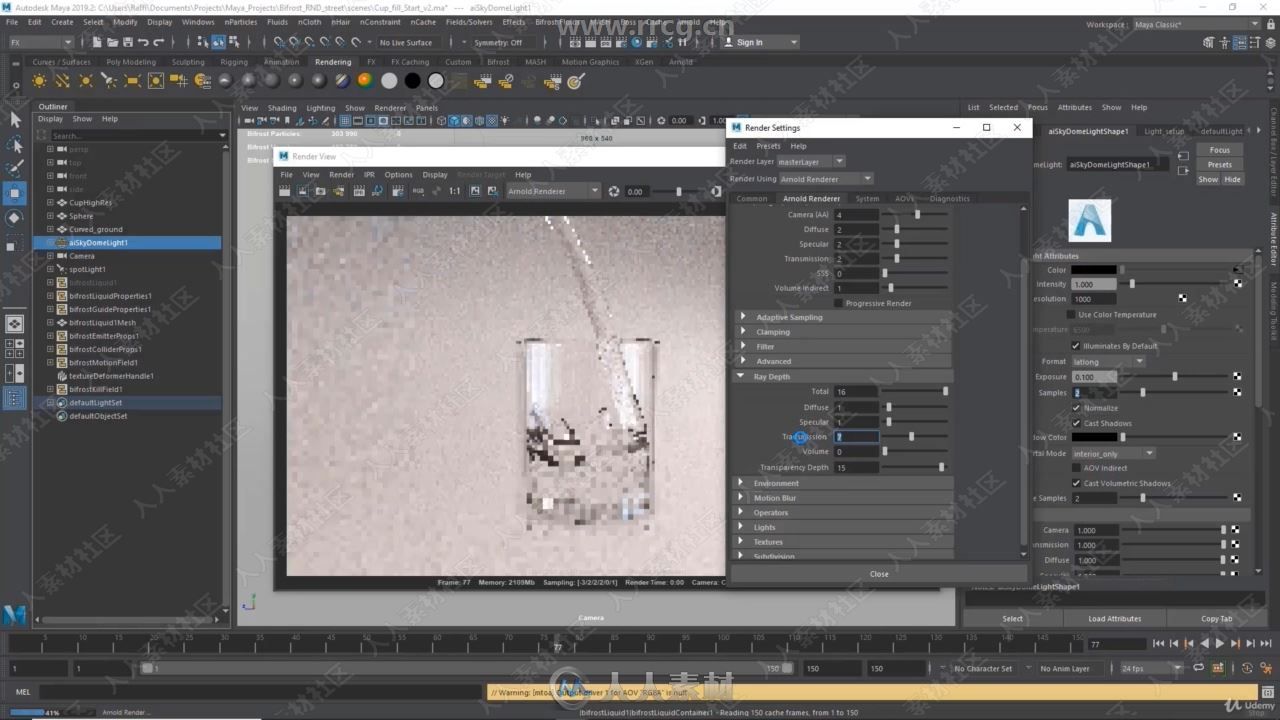Open Diagnostics tab in Render Settings
The width and height of the screenshot is (1280, 720).
click(x=949, y=198)
